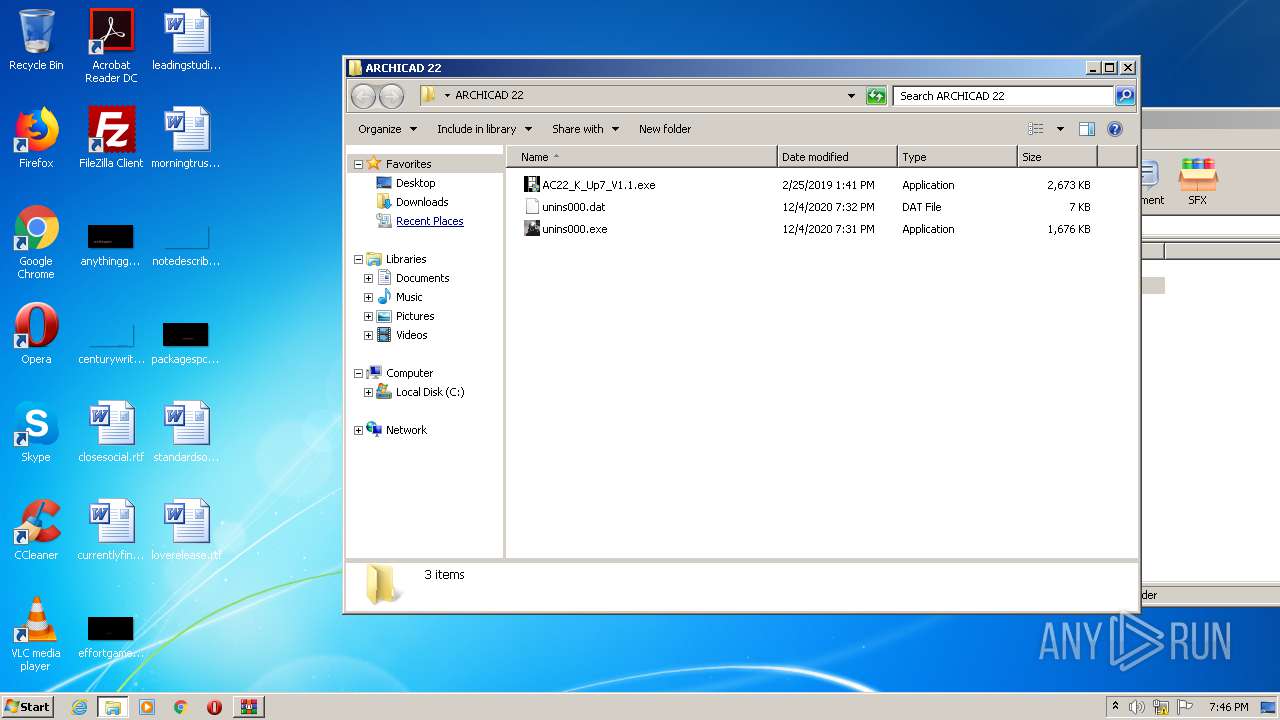
Task: Sort by Size column header
Action: click(x=1057, y=157)
